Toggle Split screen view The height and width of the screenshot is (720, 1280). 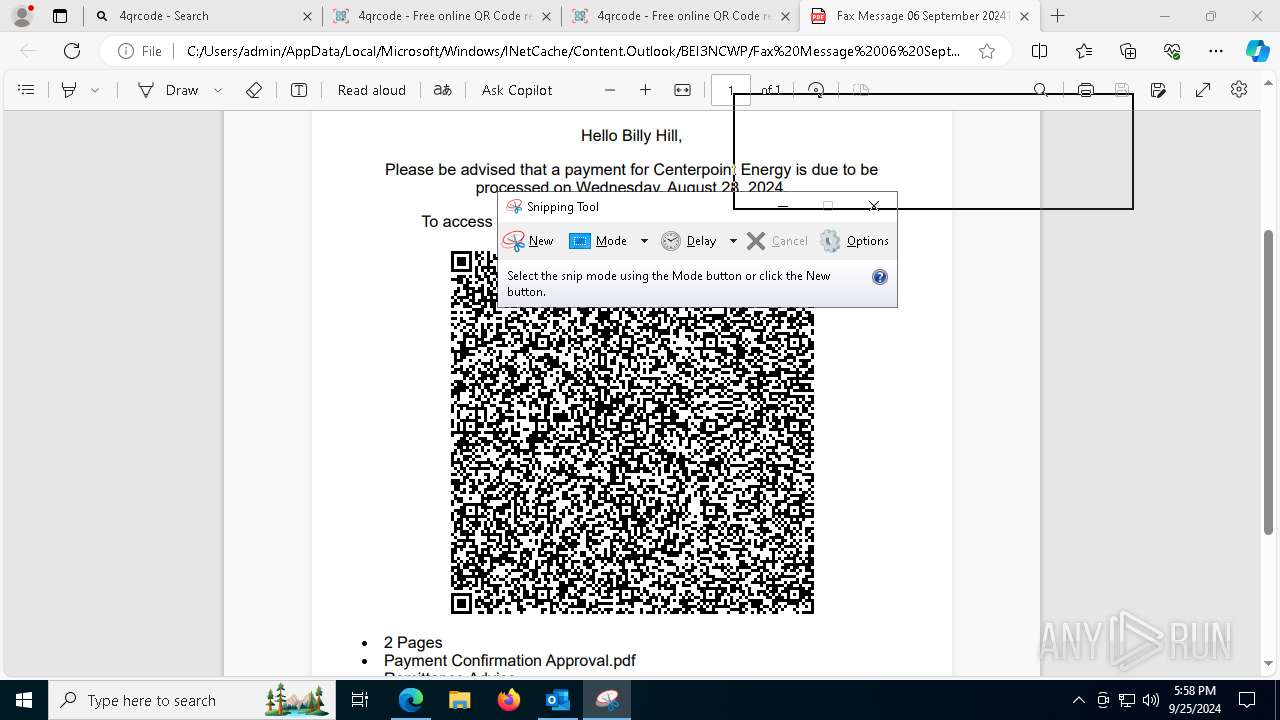click(x=1039, y=51)
